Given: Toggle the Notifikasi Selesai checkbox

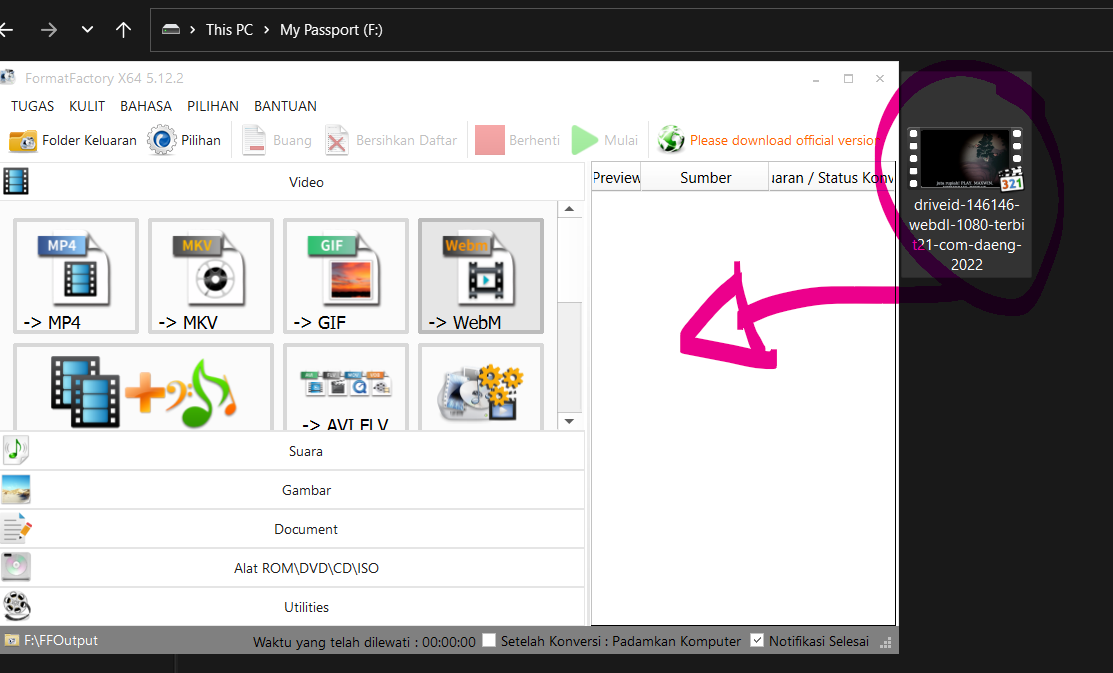Looking at the screenshot, I should click(757, 640).
